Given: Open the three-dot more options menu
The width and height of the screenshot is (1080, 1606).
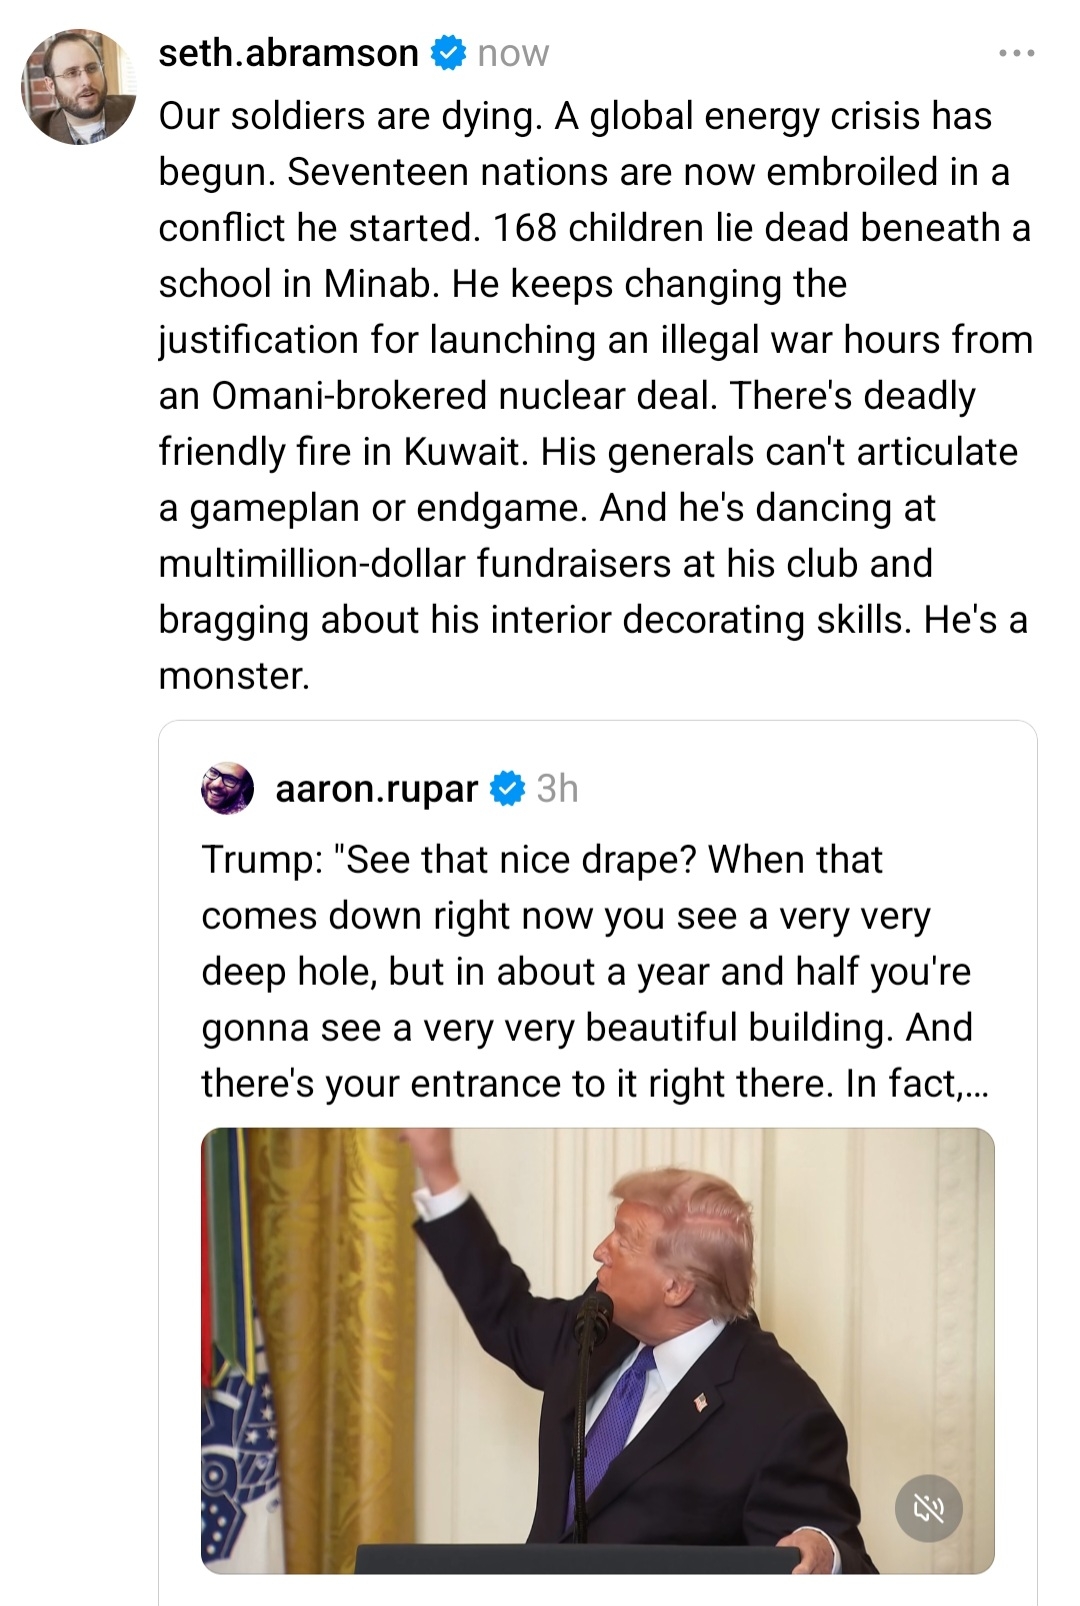Looking at the screenshot, I should [1017, 53].
